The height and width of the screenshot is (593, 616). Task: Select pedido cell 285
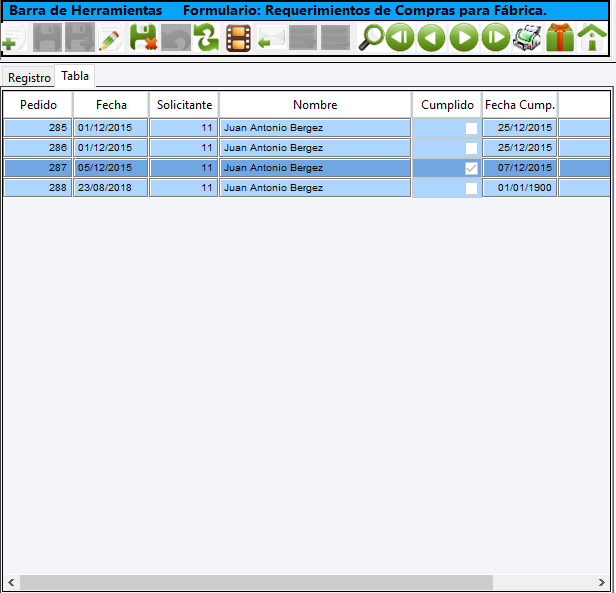(x=38, y=128)
